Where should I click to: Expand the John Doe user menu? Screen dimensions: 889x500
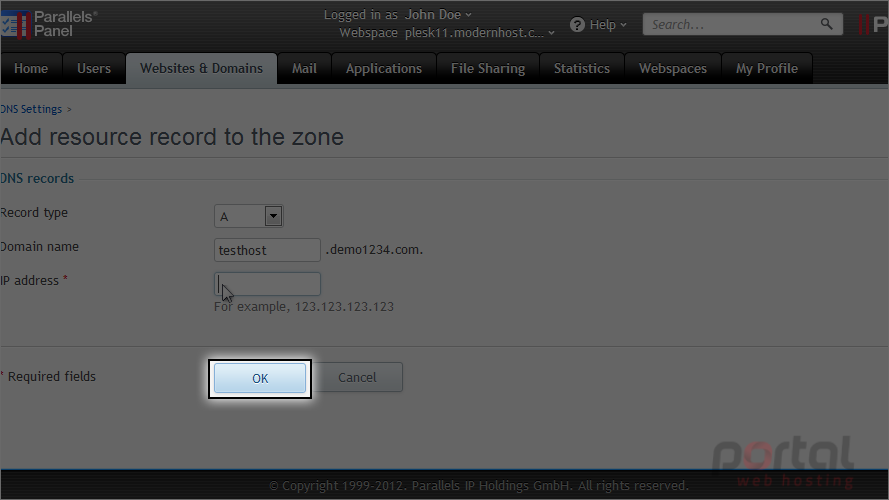(468, 15)
